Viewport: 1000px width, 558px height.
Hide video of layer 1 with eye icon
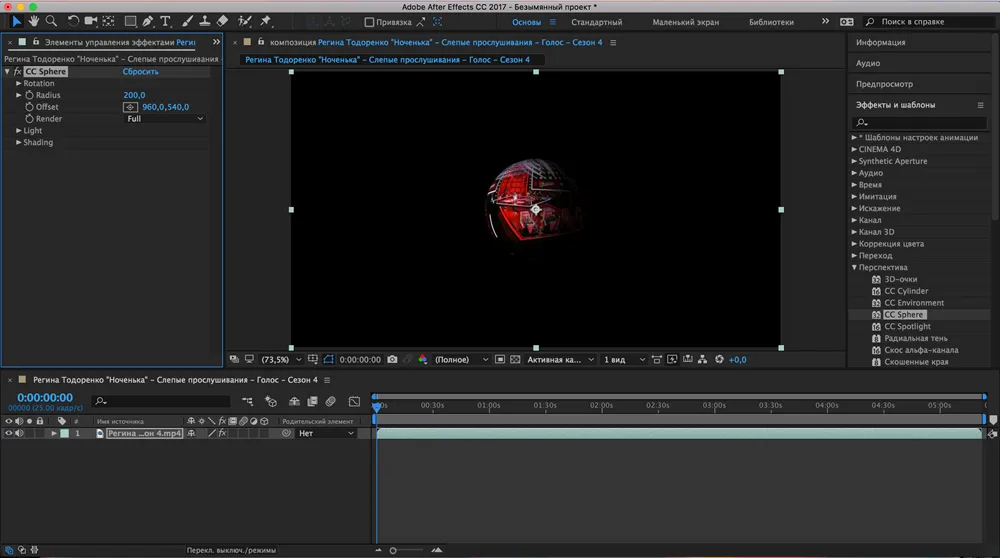(x=8, y=434)
